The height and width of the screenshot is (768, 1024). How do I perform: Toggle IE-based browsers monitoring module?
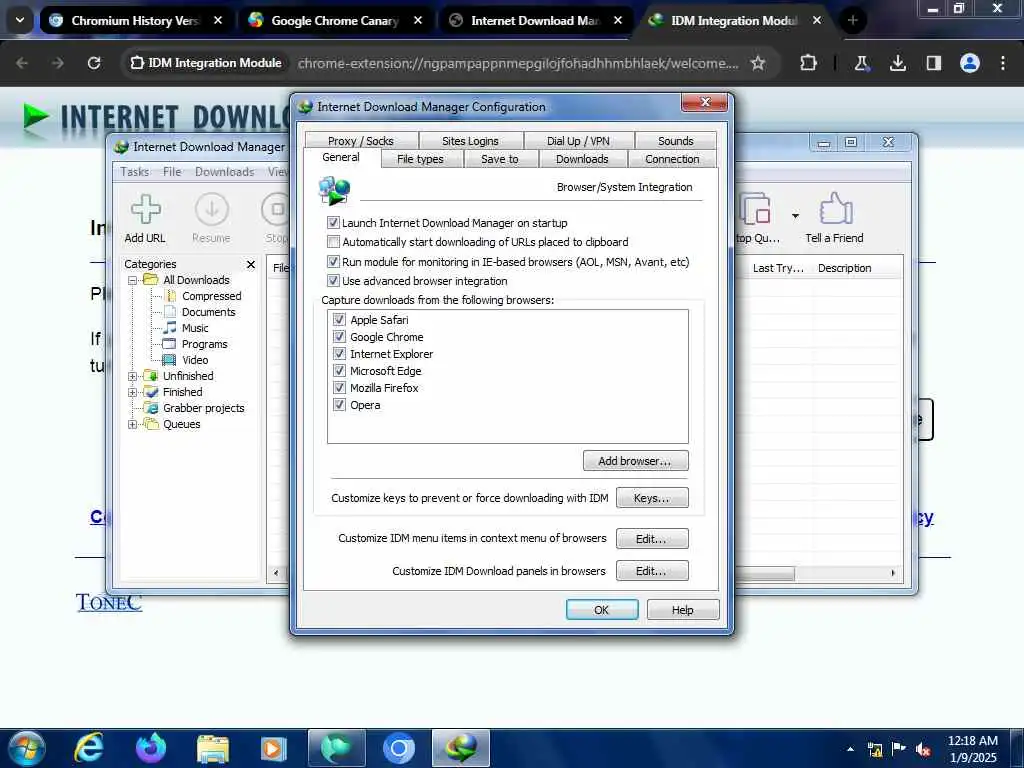click(x=333, y=262)
